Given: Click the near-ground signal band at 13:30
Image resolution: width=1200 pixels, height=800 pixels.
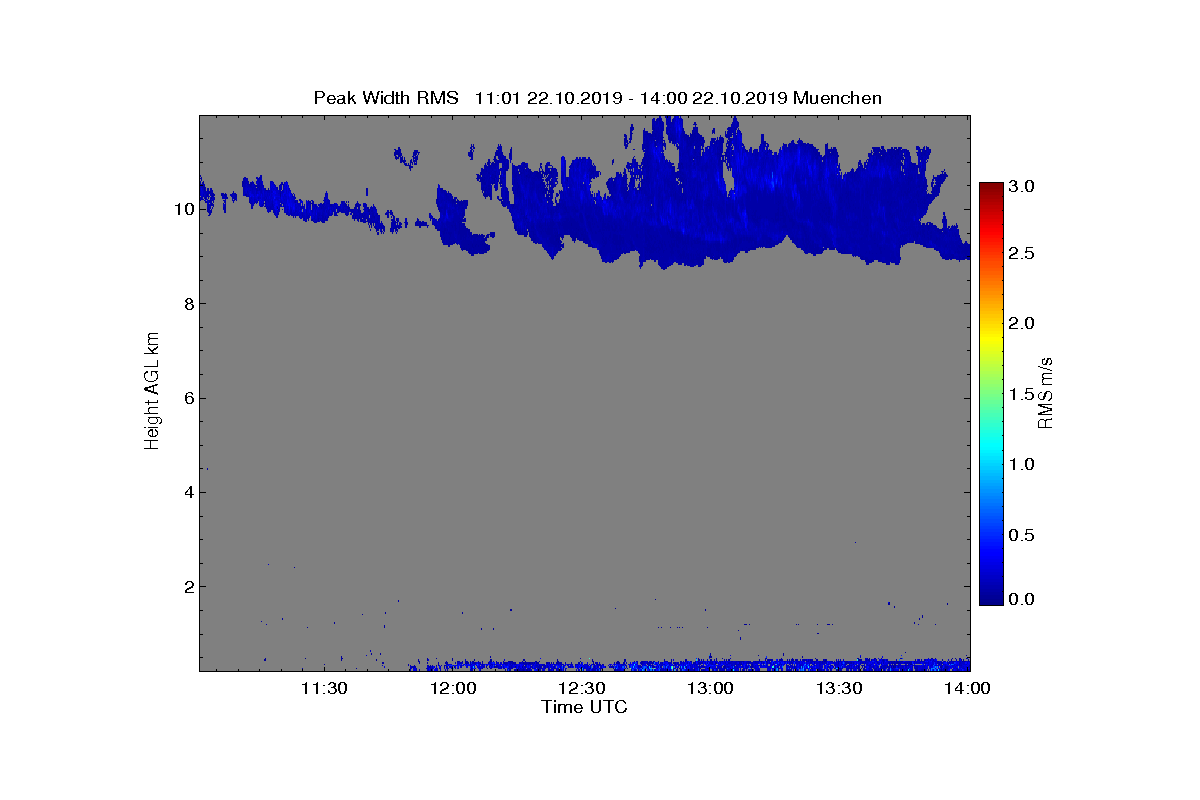Looking at the screenshot, I should click(840, 664).
